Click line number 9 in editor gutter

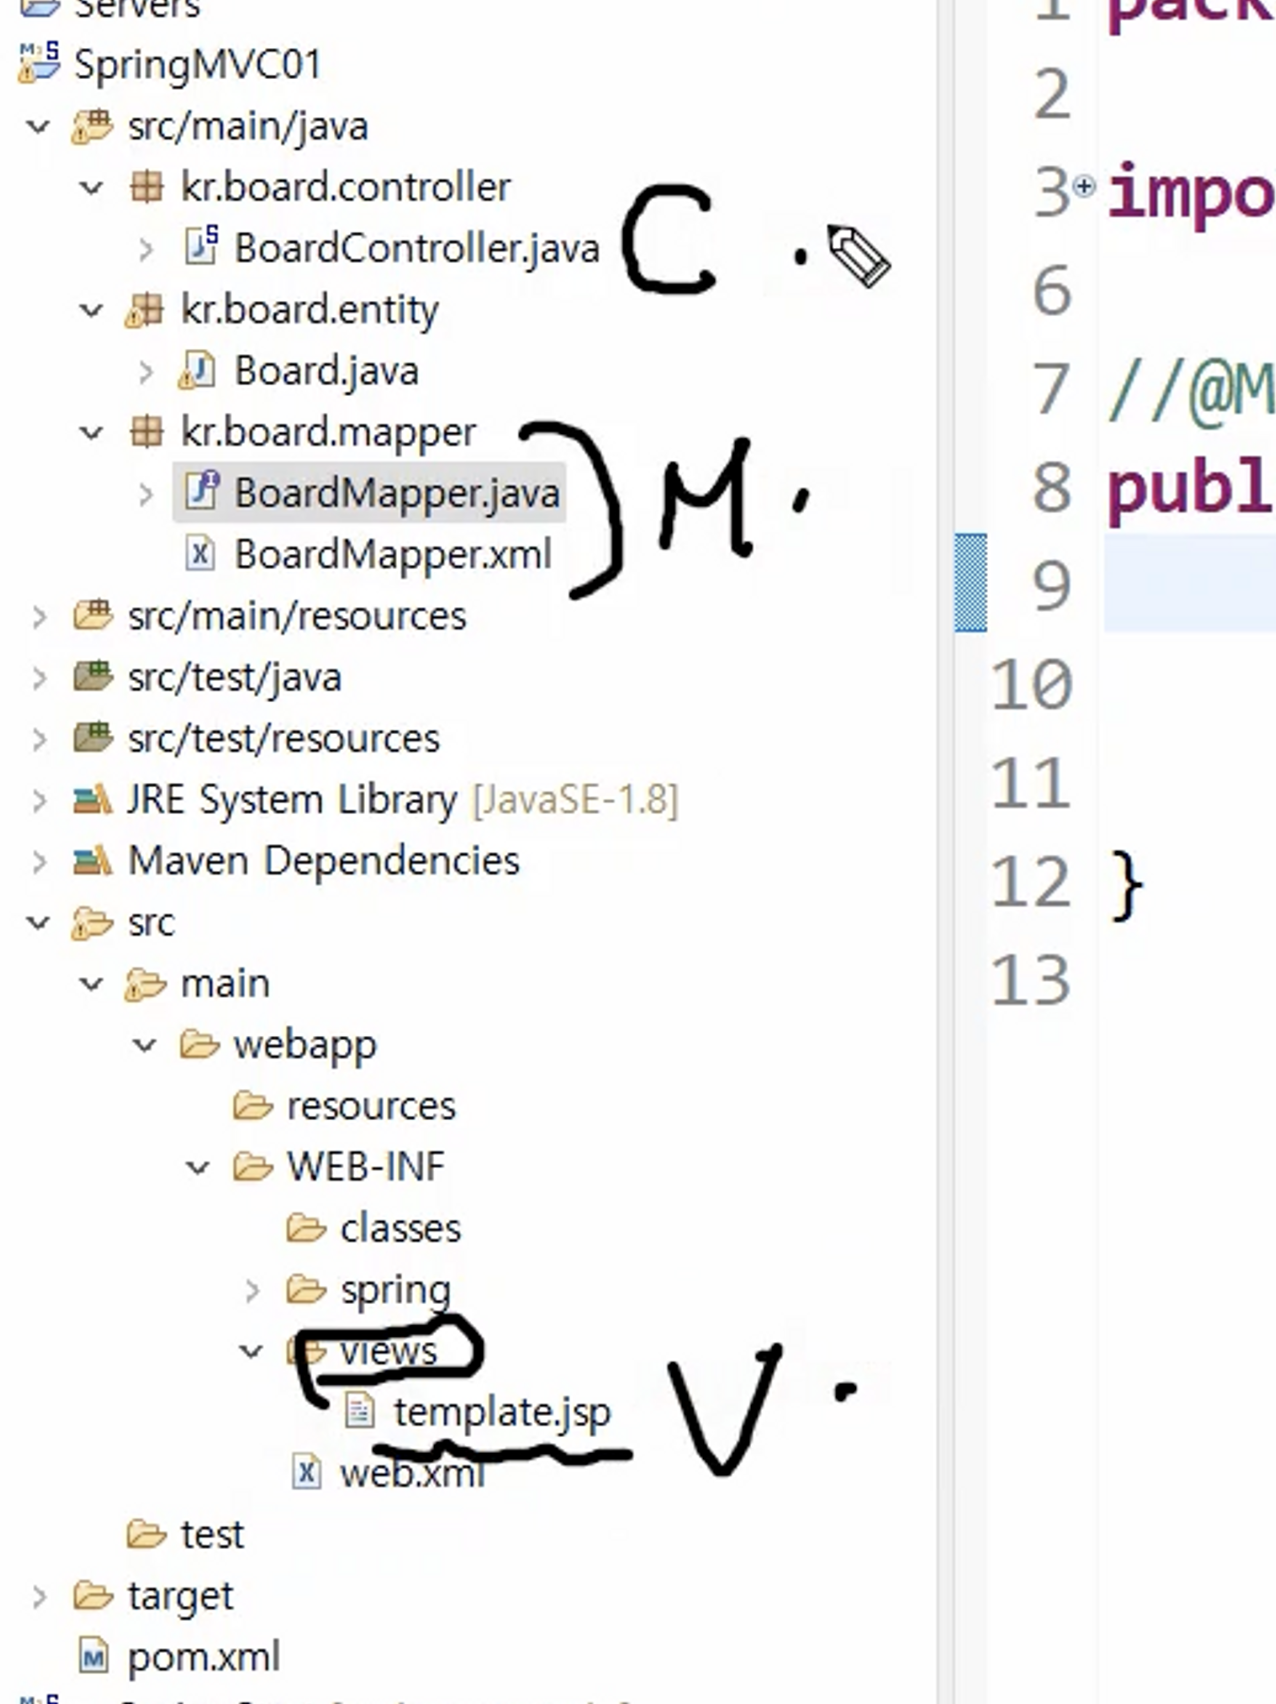tap(1052, 586)
